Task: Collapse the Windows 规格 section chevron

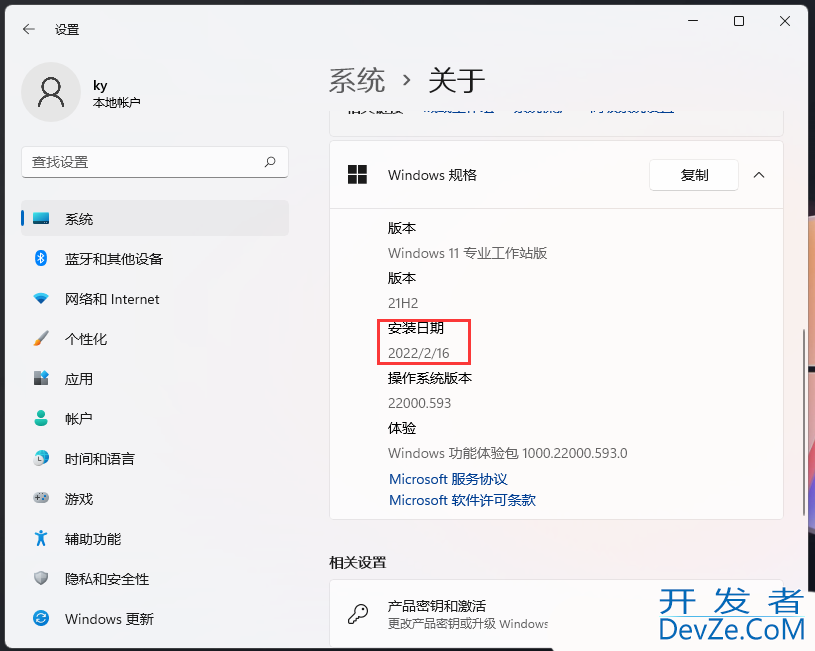Action: tap(759, 175)
